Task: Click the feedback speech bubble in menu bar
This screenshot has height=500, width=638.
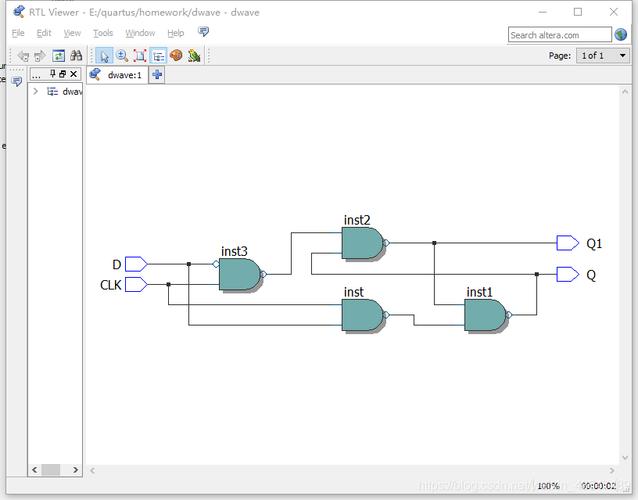Action: (x=203, y=31)
